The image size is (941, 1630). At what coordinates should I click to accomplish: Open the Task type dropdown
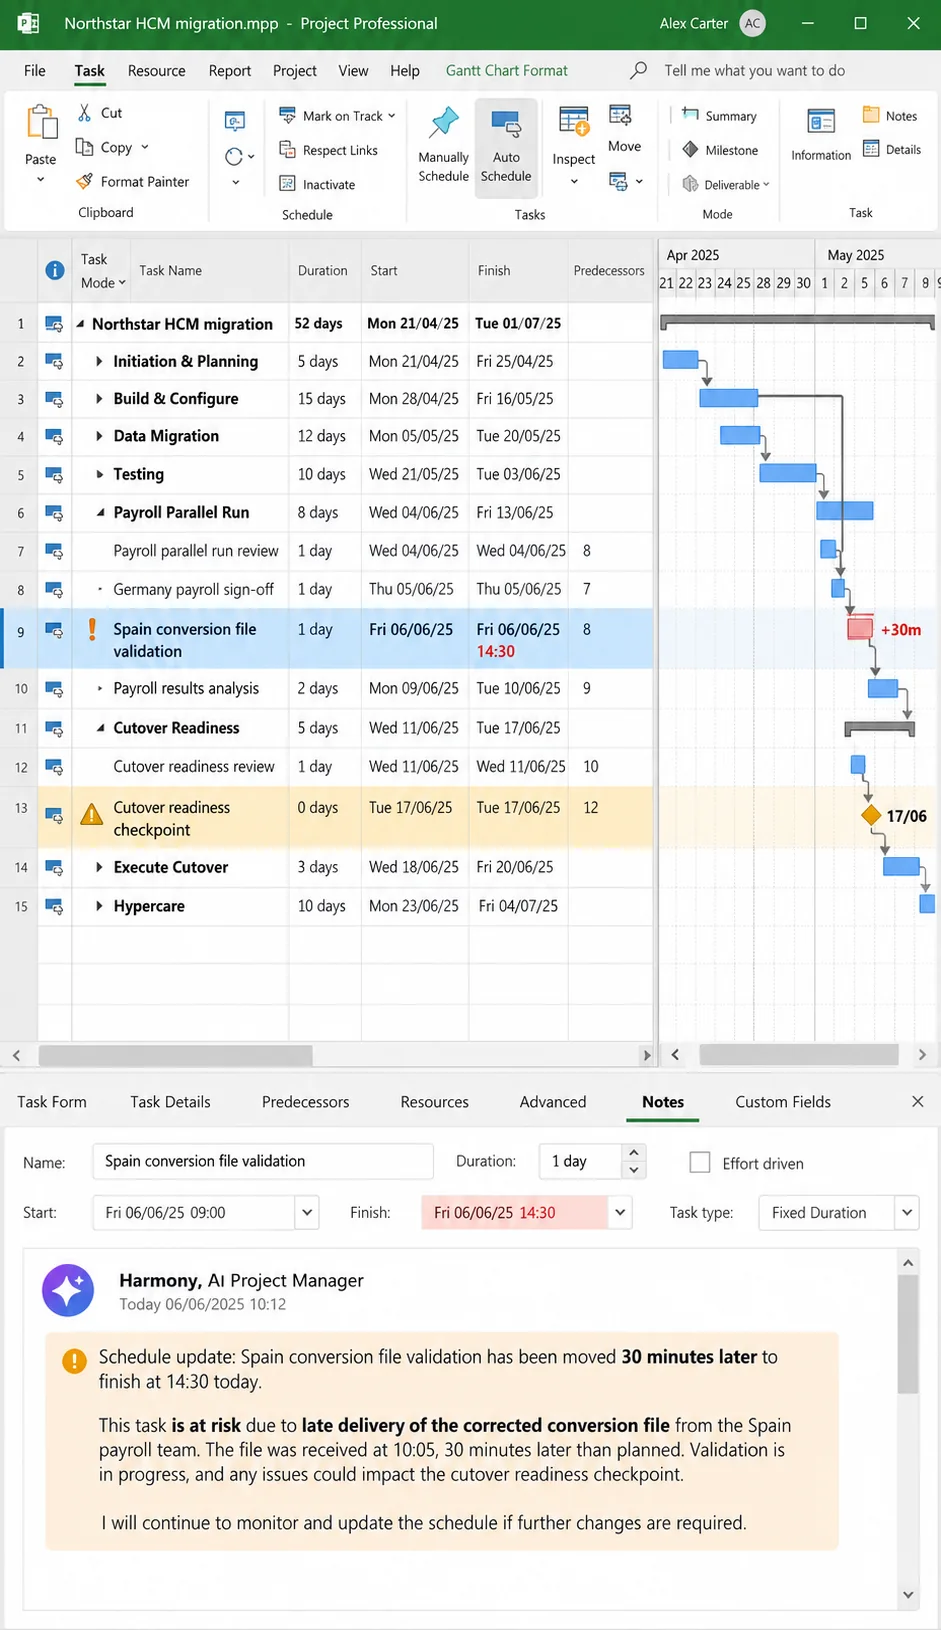[907, 1212]
